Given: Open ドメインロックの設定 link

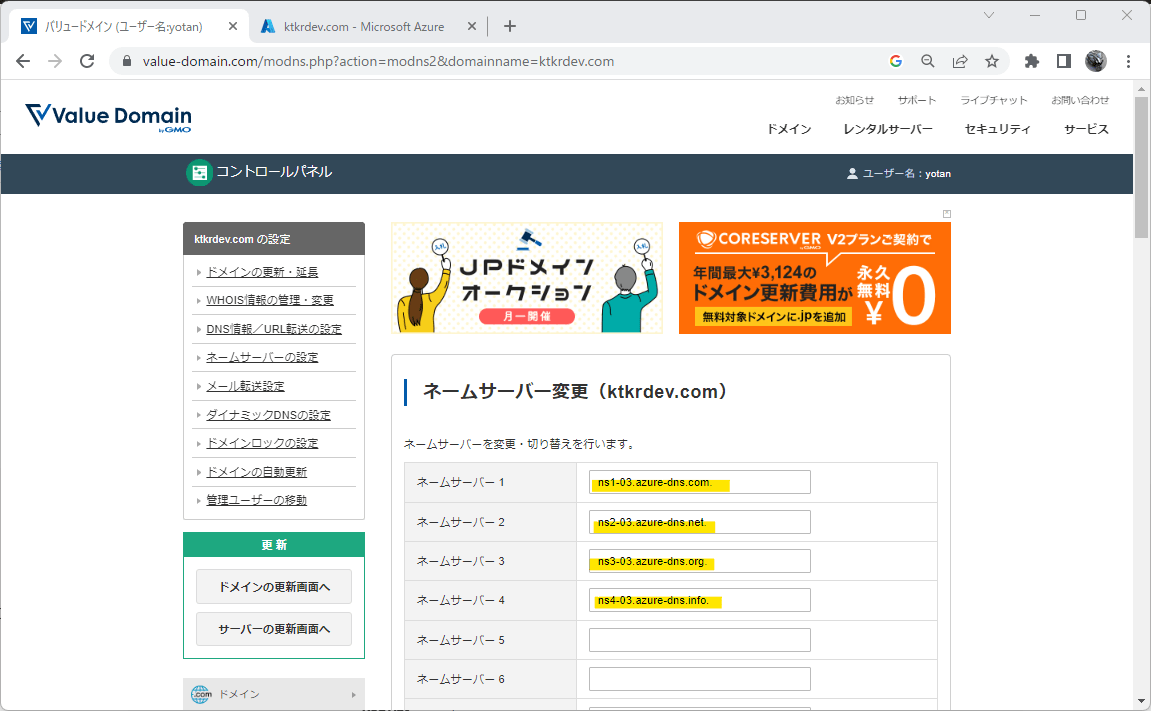Looking at the screenshot, I should tap(262, 443).
